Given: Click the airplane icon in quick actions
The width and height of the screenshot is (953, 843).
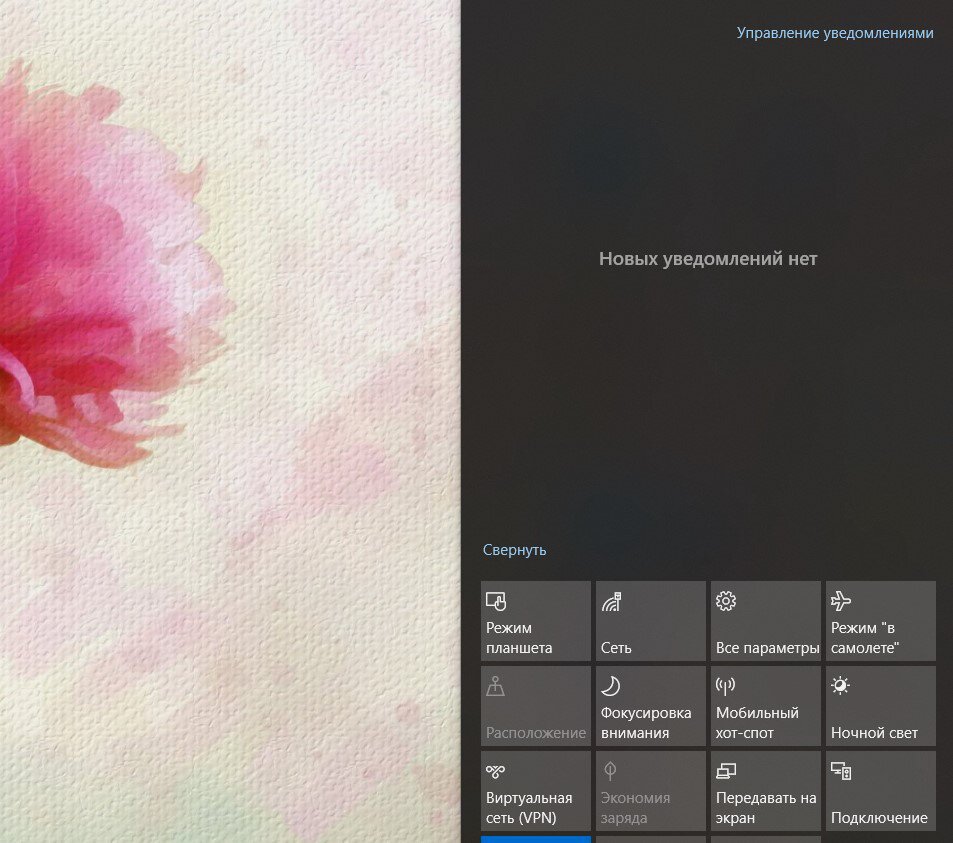Looking at the screenshot, I should (x=841, y=600).
